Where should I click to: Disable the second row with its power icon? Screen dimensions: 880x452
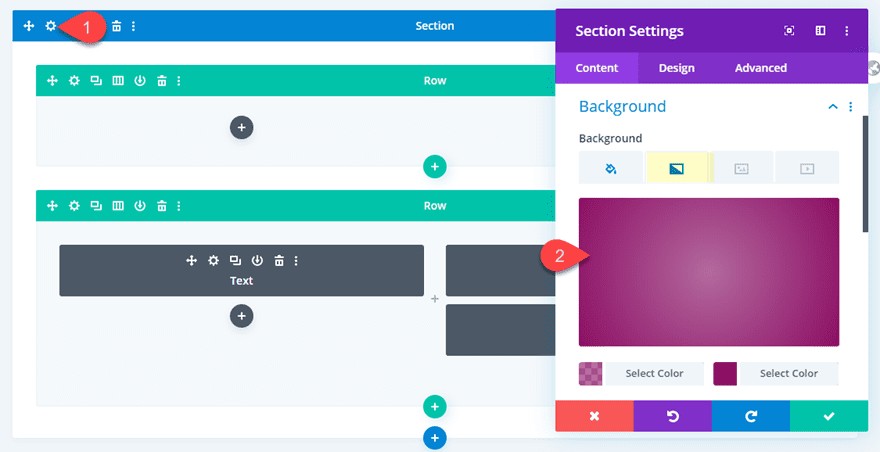(140, 206)
